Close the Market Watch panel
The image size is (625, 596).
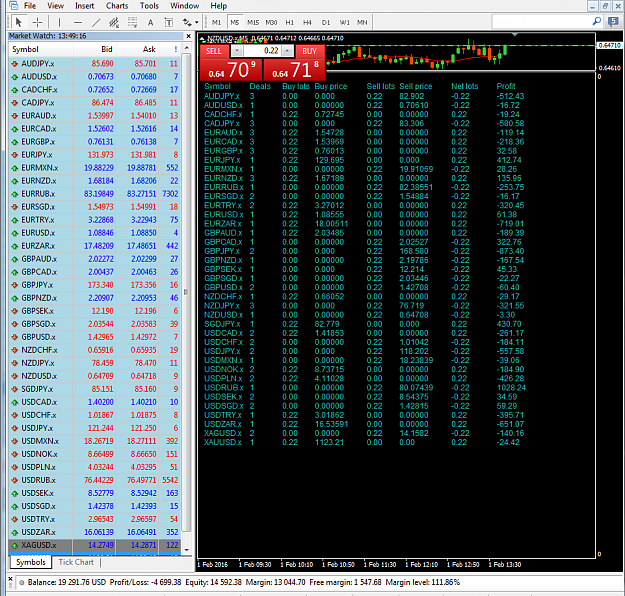click(189, 36)
